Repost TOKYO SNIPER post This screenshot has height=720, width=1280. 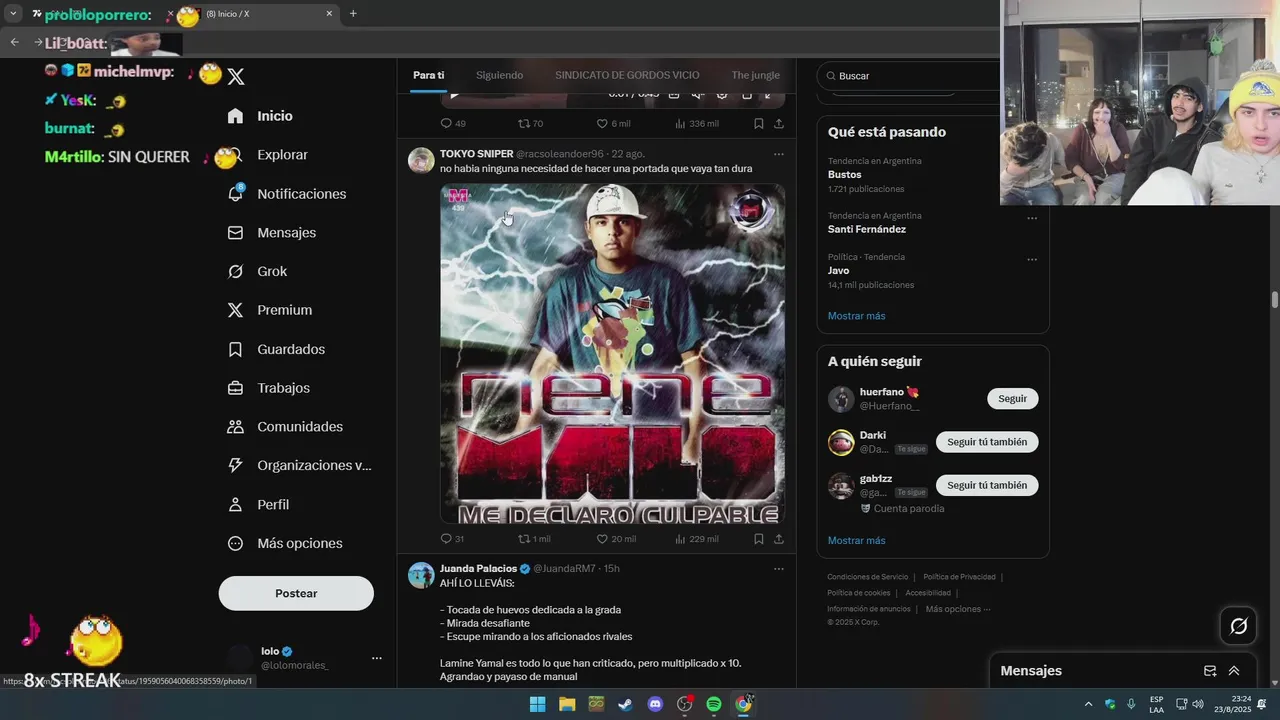tap(534, 539)
